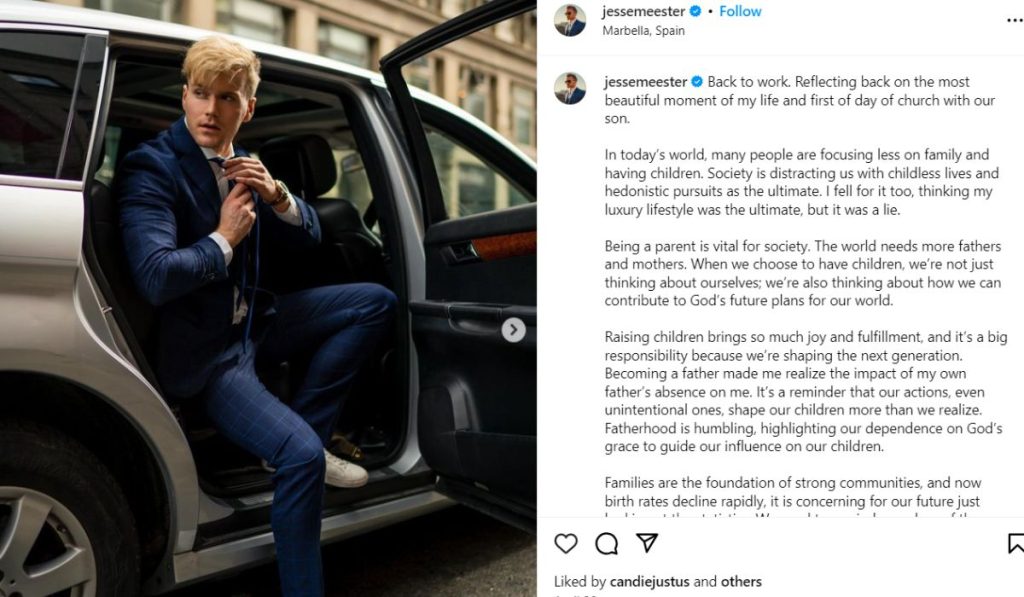This screenshot has height=597, width=1024.
Task: Open jessemeester profile from the header username
Action: click(643, 12)
